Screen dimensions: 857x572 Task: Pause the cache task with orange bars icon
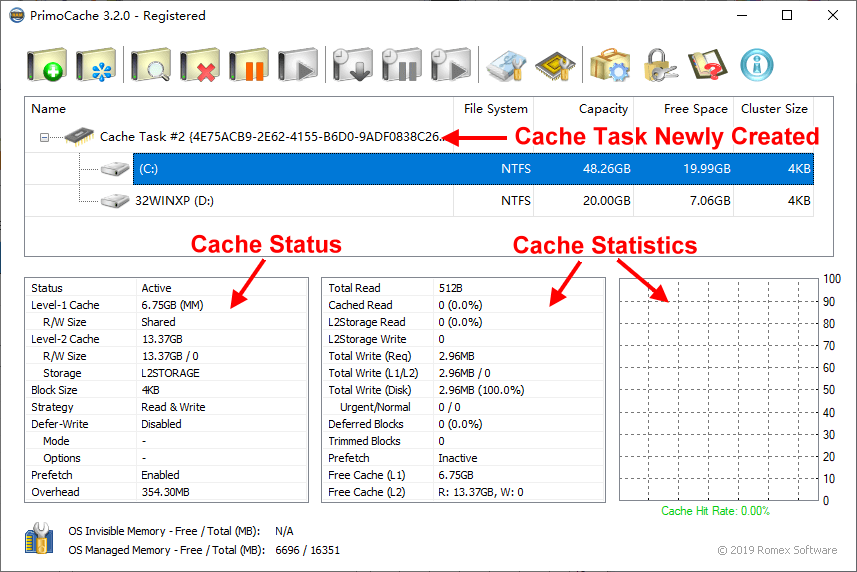[x=249, y=64]
